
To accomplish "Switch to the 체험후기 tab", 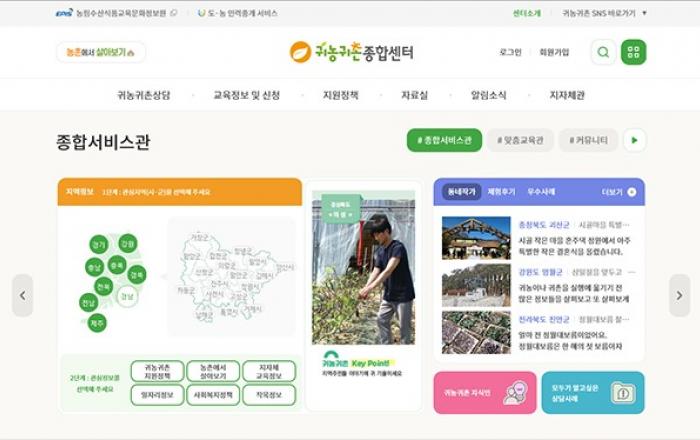I will tap(501, 191).
